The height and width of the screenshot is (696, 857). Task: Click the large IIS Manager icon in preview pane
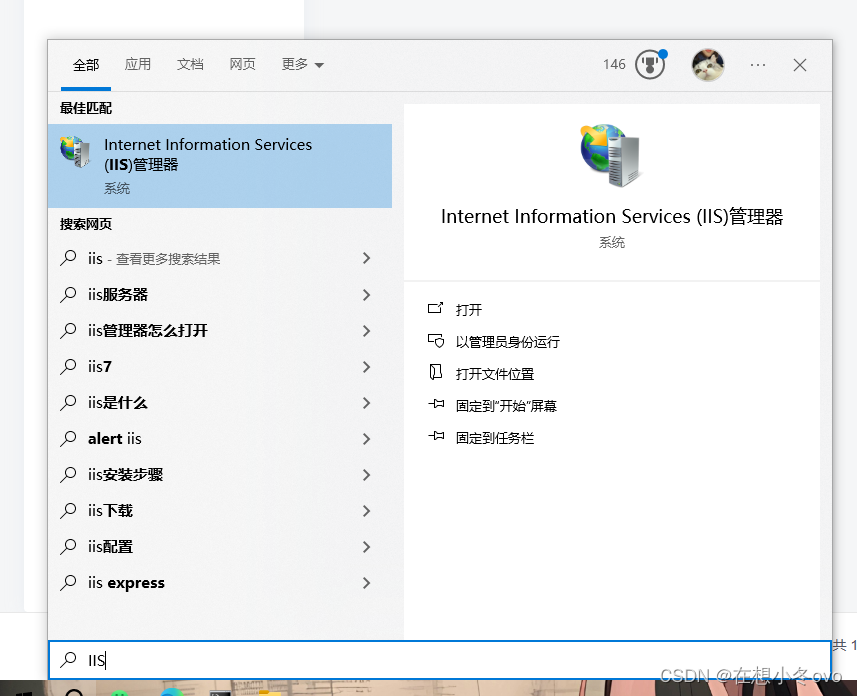(611, 155)
